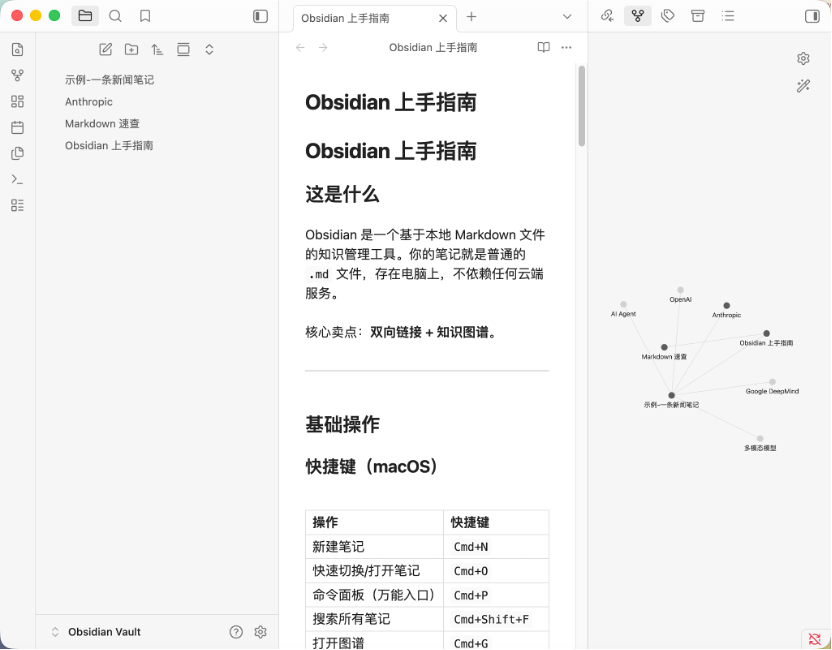Viewport: 832px width, 650px height.
Task: Click graph animate wand icon
Action: coord(803,85)
